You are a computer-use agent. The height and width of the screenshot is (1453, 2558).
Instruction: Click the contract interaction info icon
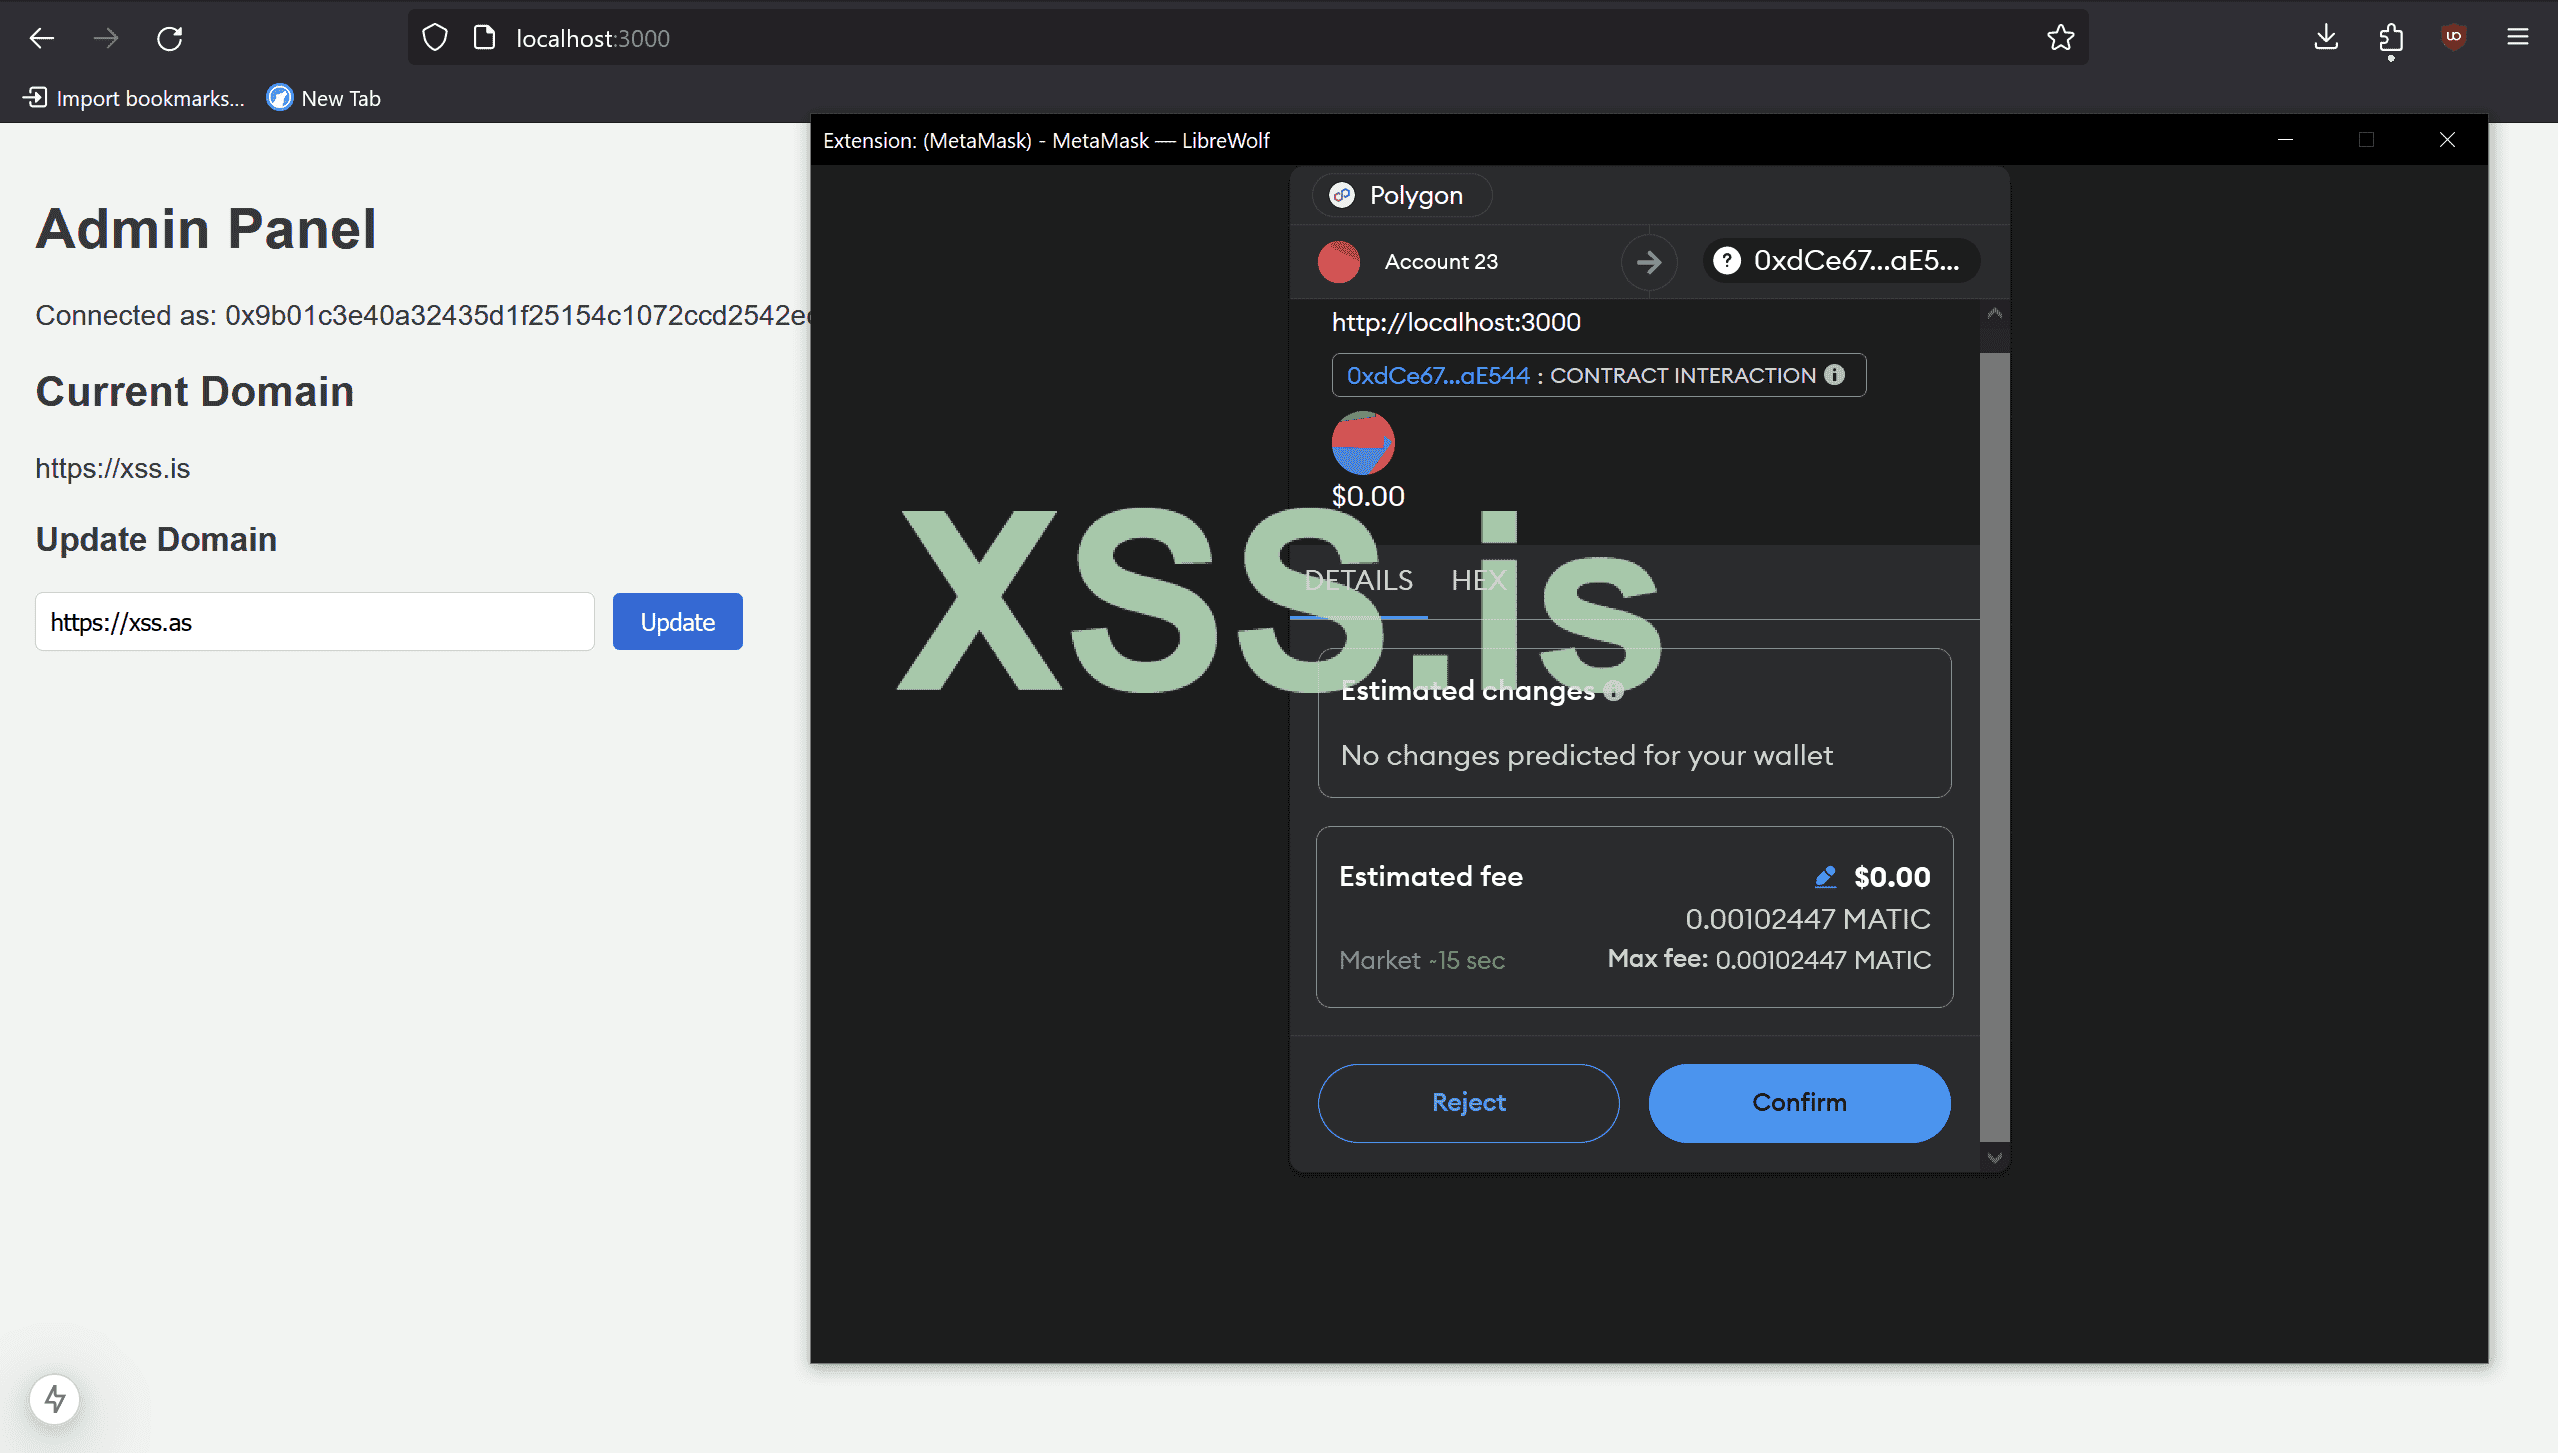click(1834, 375)
